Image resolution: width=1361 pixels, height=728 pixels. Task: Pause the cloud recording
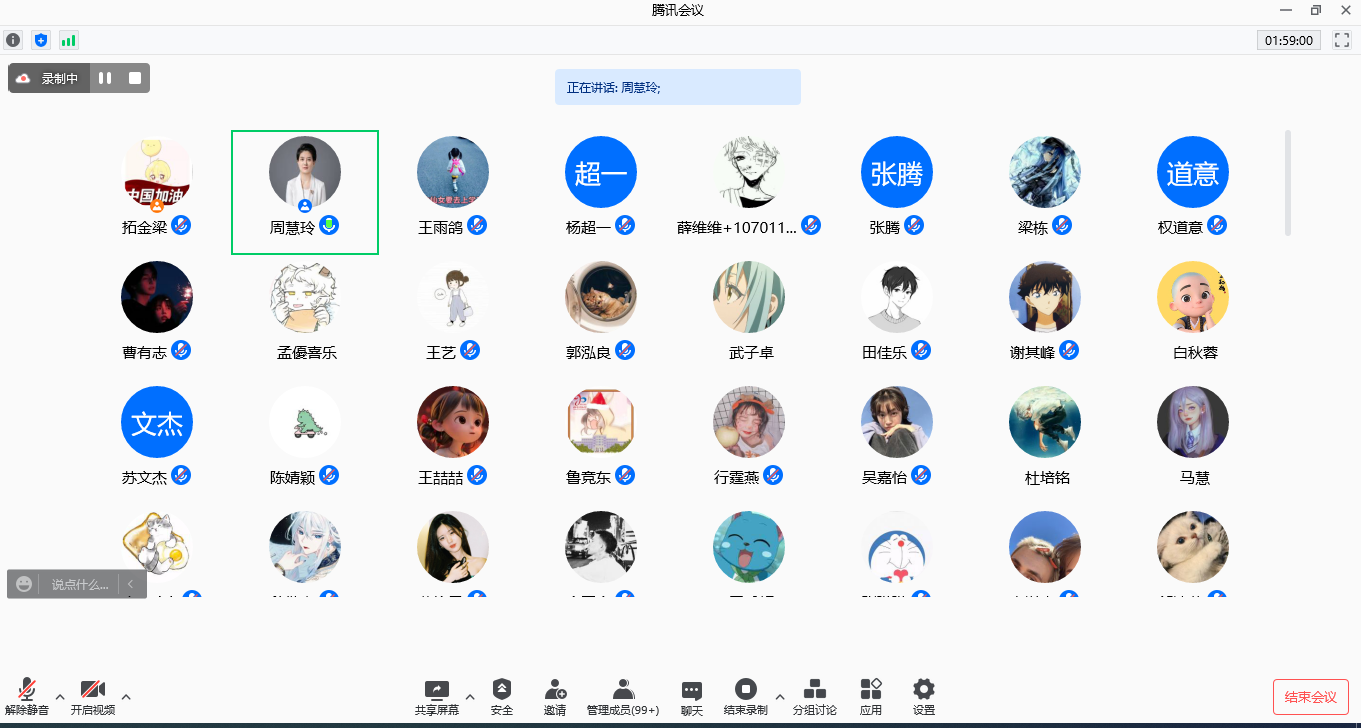(105, 78)
